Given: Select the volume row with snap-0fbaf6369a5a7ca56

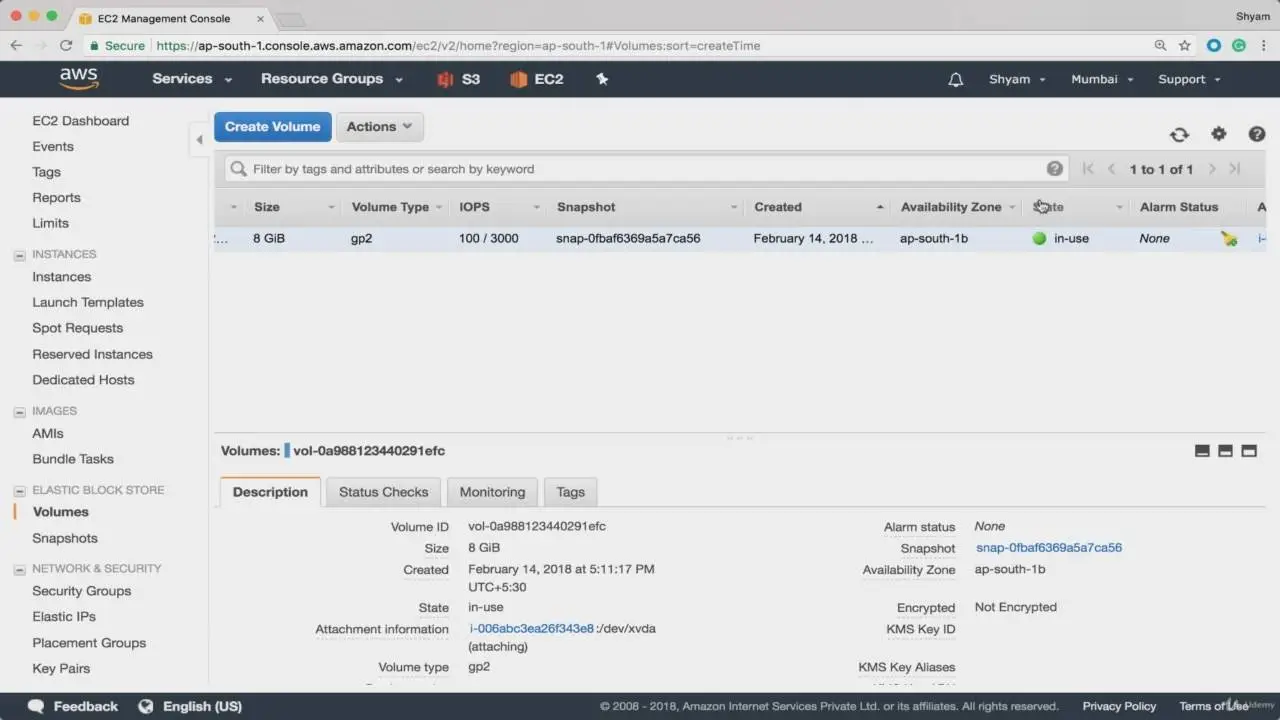Looking at the screenshot, I should pyautogui.click(x=740, y=239).
